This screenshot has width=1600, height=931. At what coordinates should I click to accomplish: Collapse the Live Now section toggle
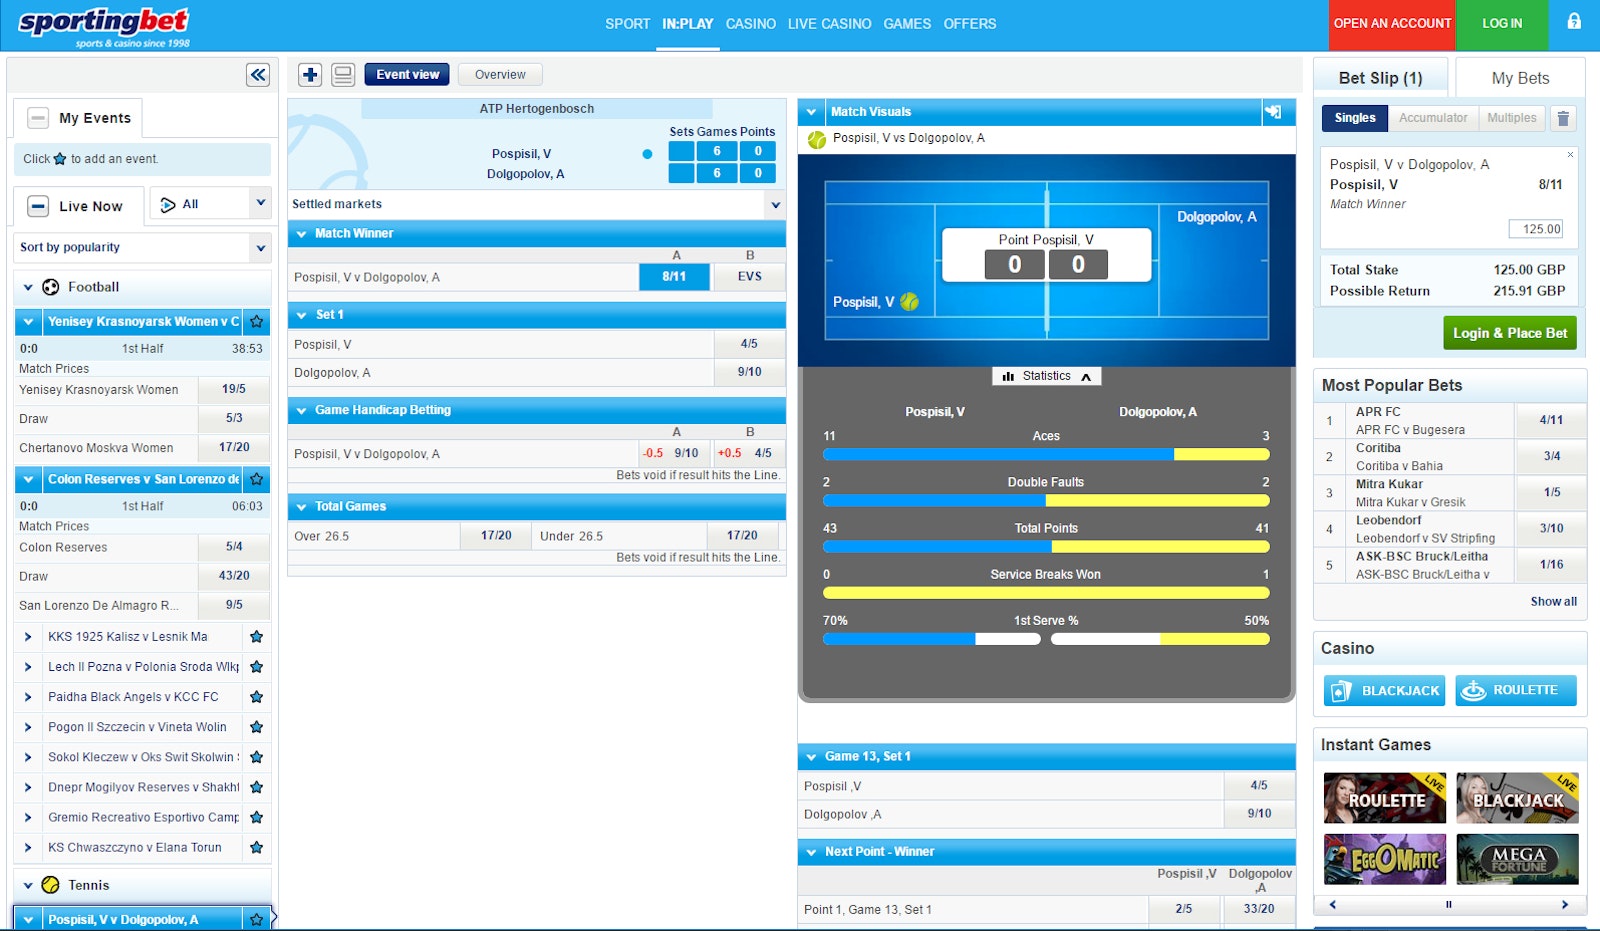coord(38,206)
